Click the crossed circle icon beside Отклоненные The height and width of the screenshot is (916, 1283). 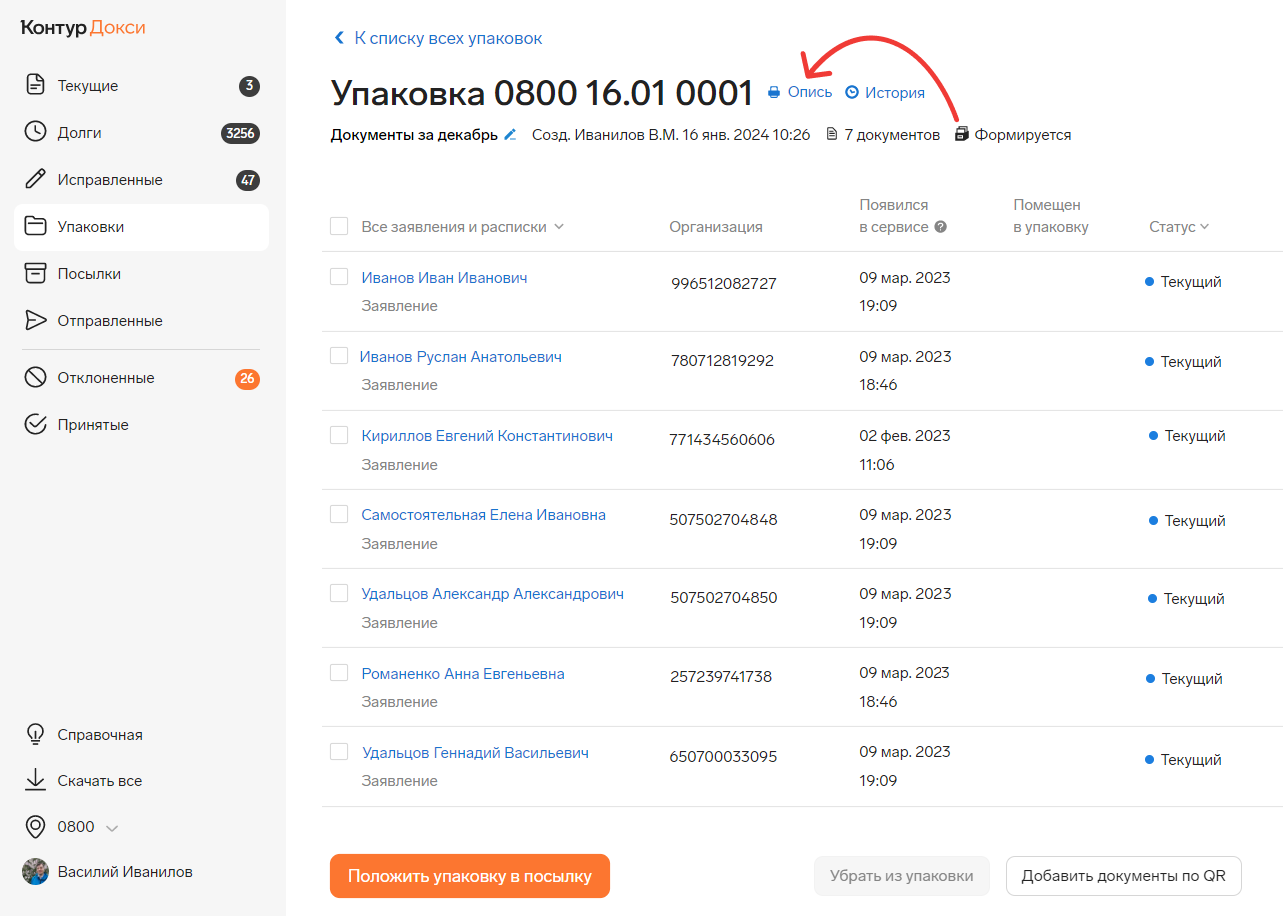35,377
